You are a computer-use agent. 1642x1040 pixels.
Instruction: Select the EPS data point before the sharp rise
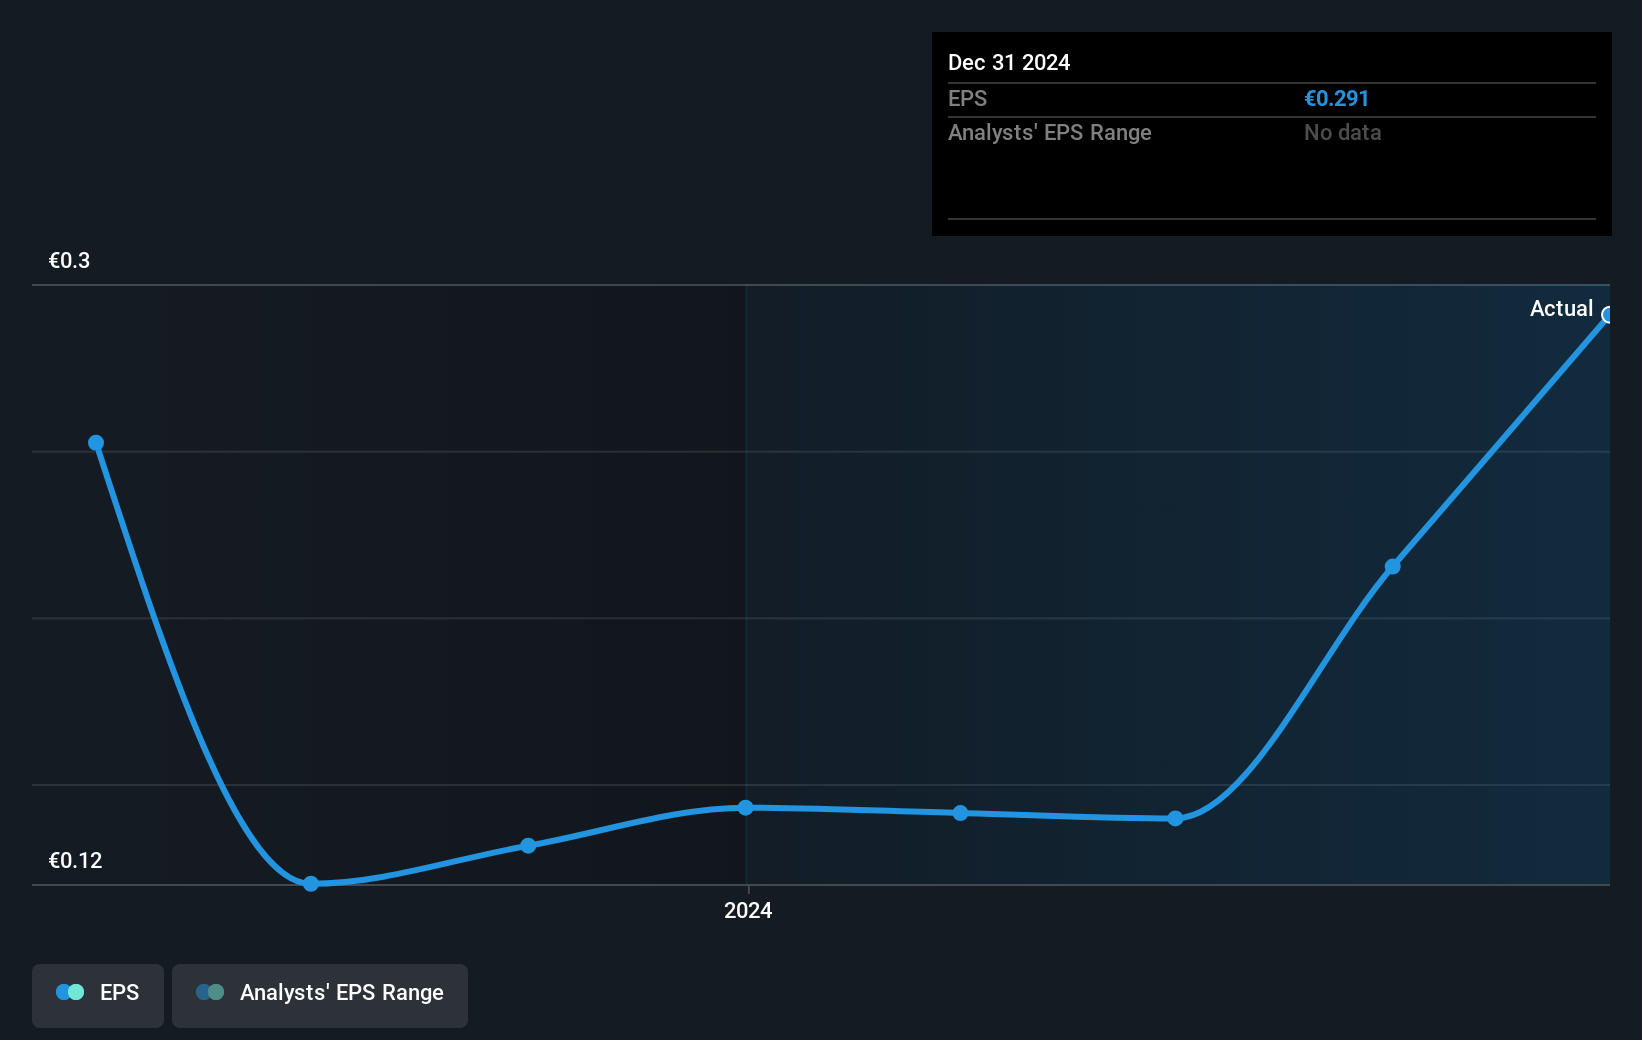click(x=1176, y=818)
